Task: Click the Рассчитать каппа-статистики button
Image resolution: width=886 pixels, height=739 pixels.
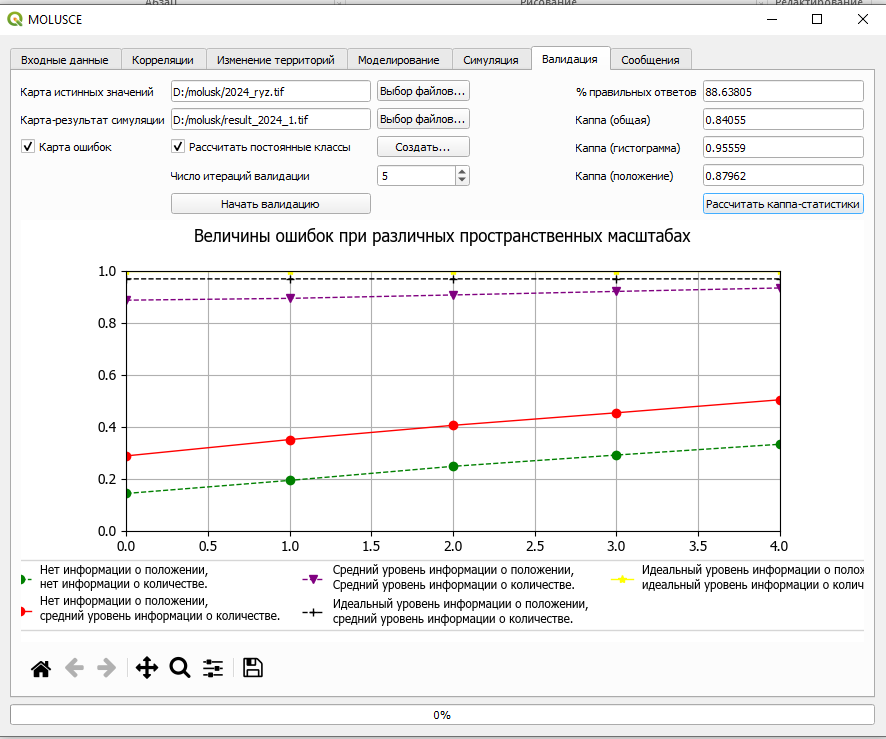Action: click(x=783, y=204)
